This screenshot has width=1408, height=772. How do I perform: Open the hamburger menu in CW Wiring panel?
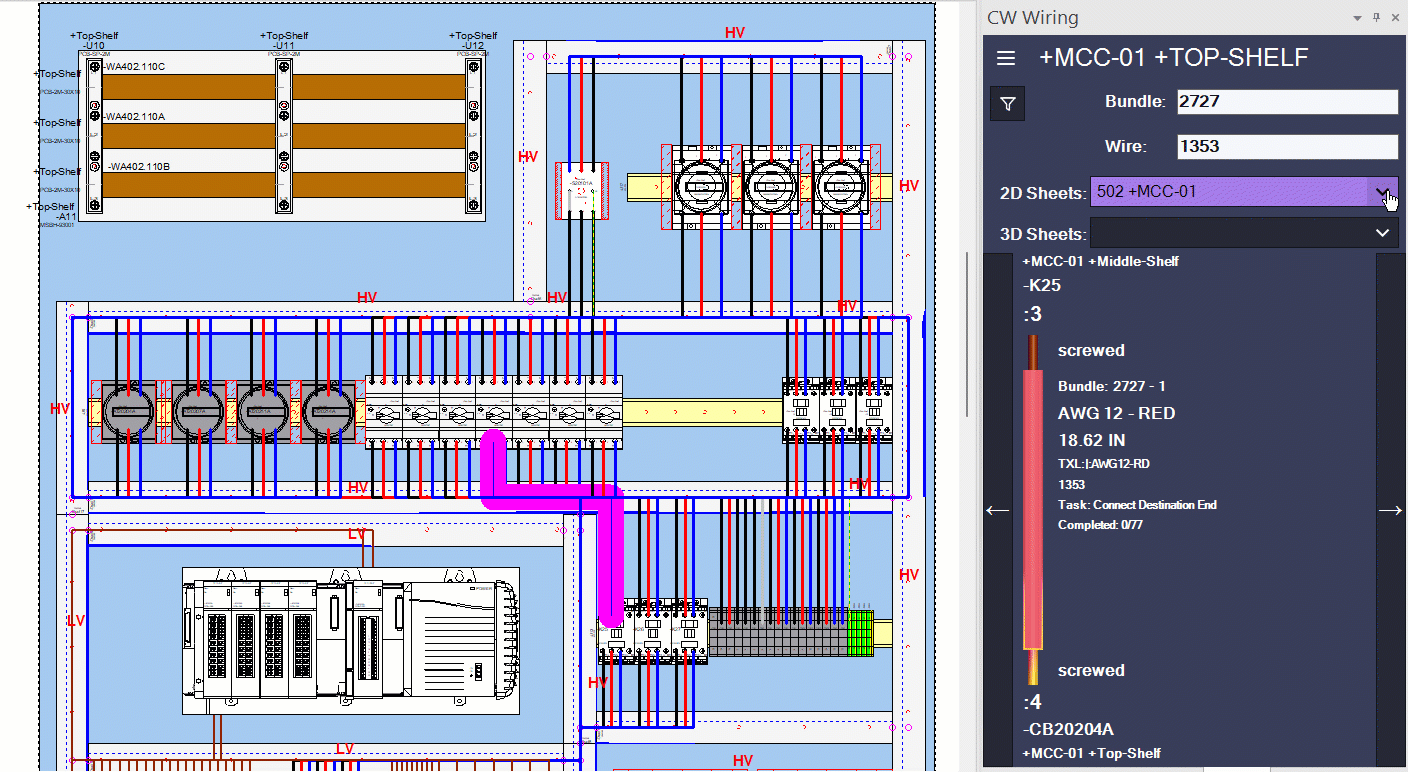coord(1005,58)
